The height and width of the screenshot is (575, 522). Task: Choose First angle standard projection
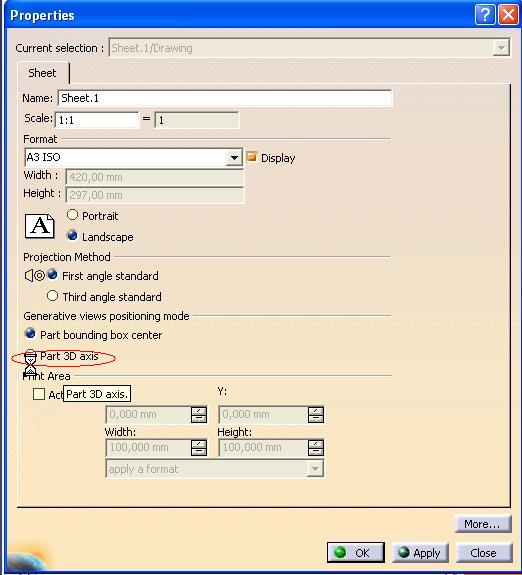point(52,275)
